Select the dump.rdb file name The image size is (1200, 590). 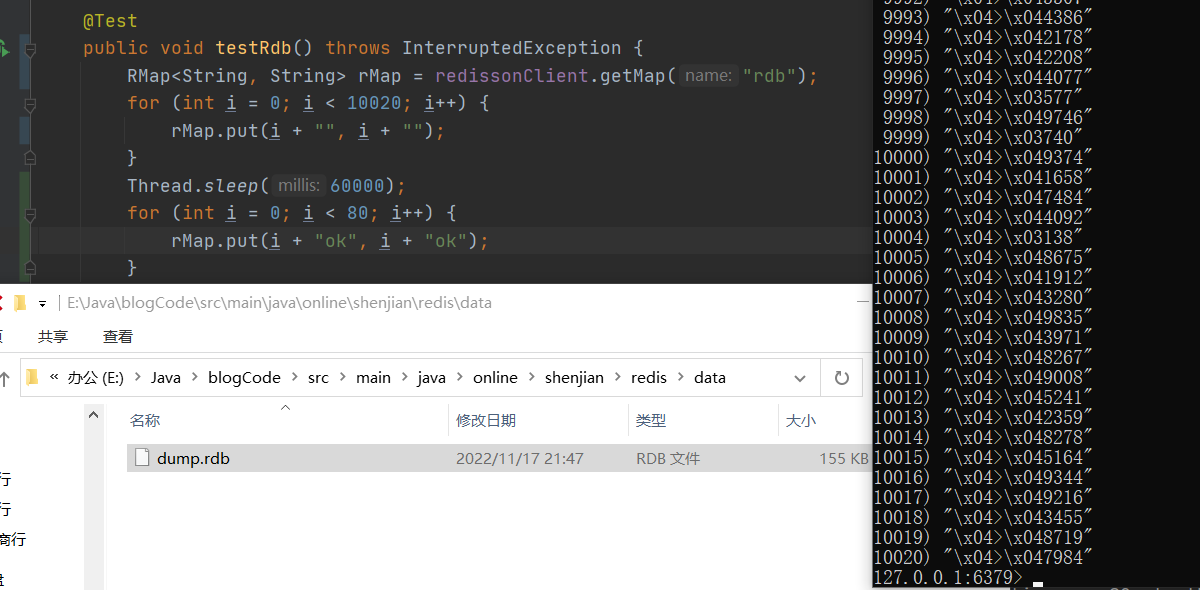193,458
